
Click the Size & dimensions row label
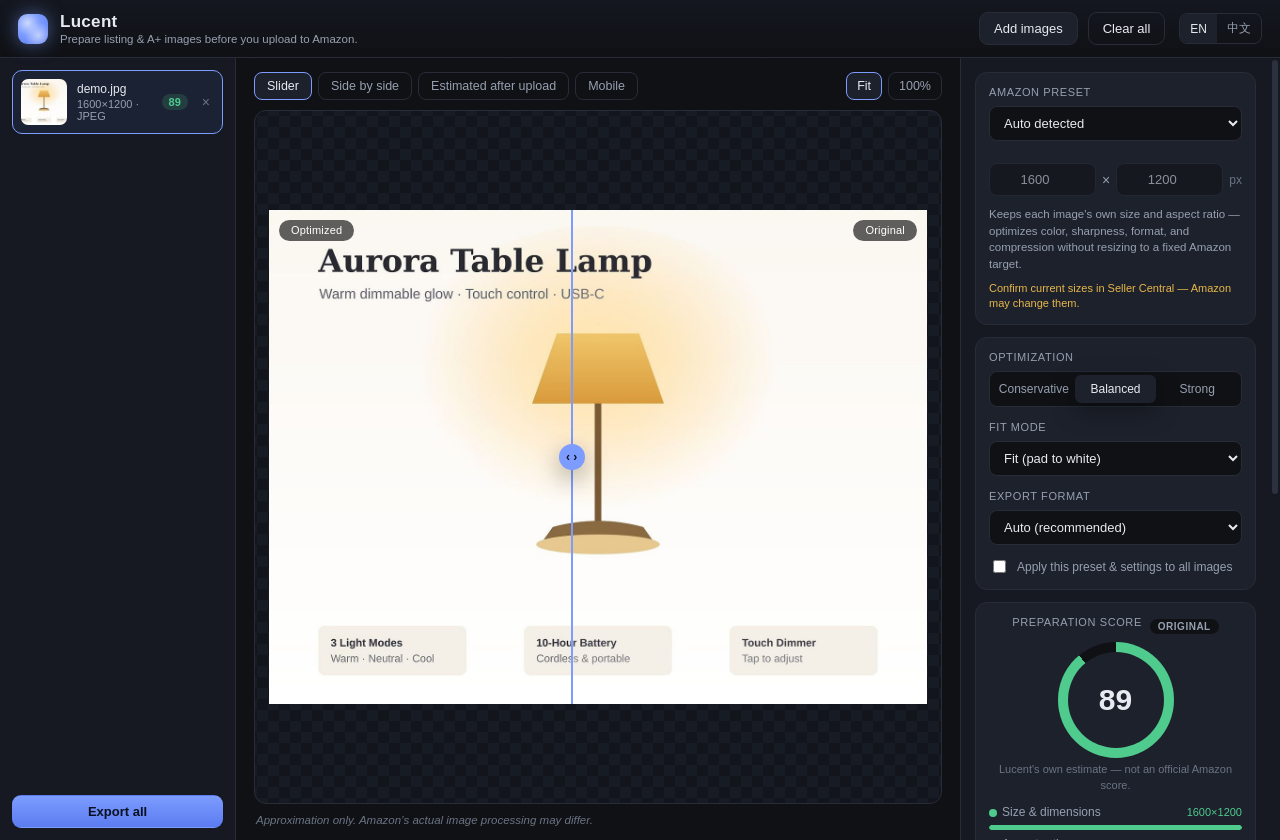pyautogui.click(x=1051, y=812)
